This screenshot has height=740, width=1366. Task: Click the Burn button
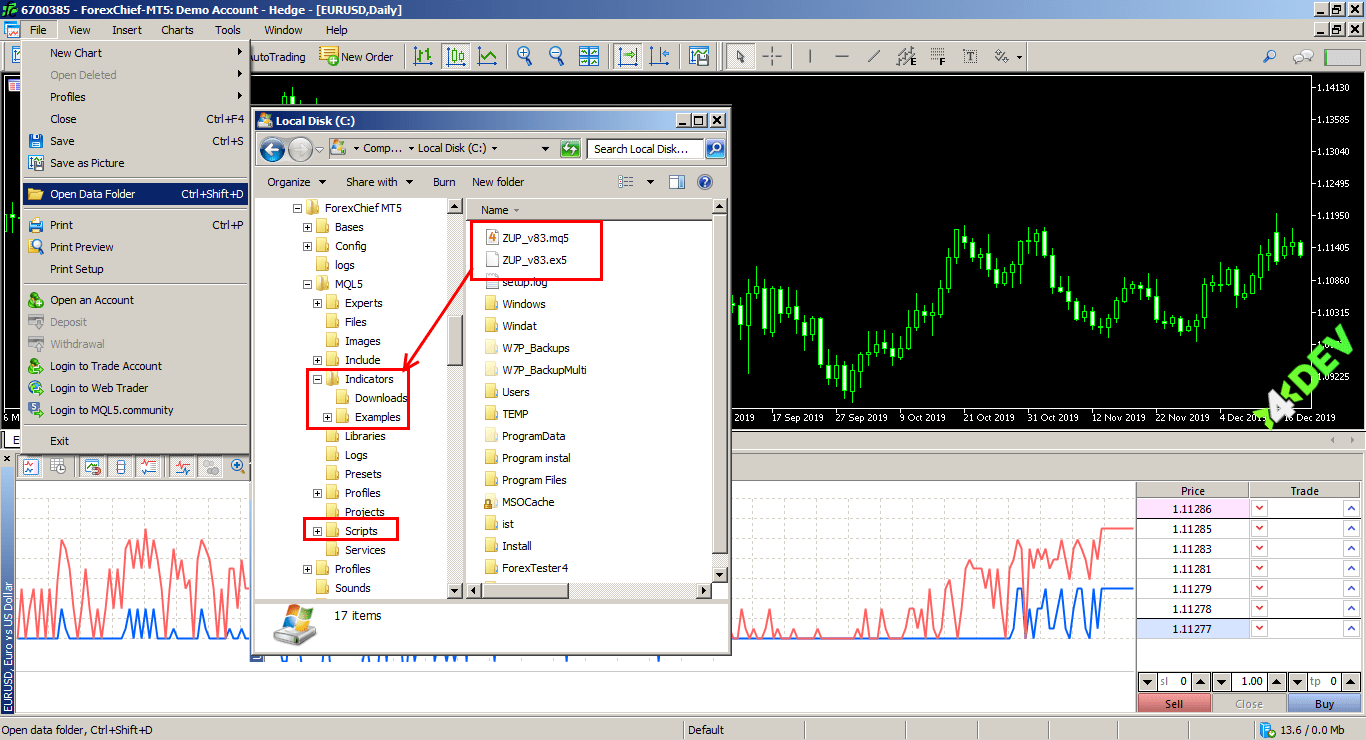[444, 182]
